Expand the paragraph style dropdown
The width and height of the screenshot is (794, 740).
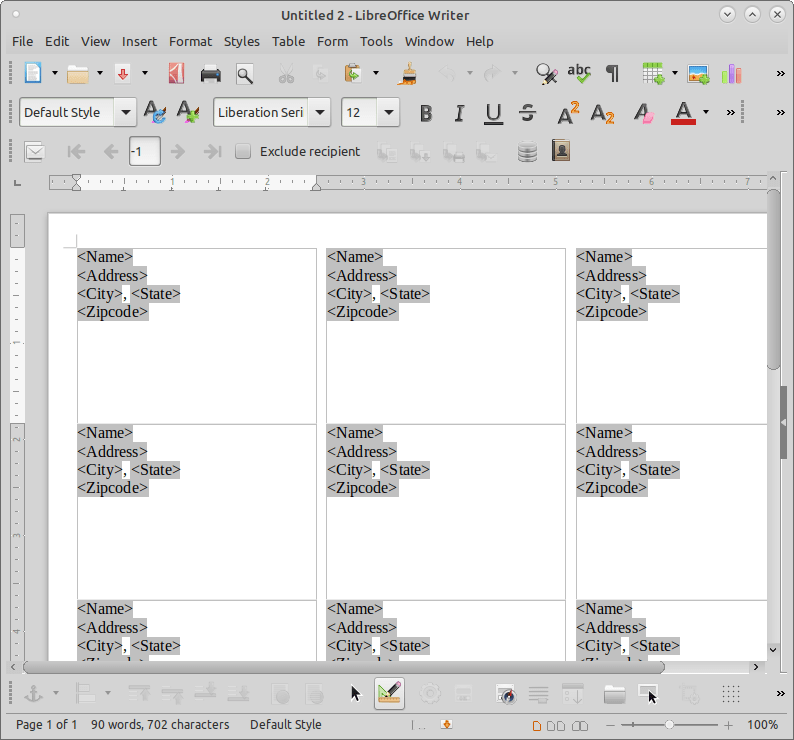click(125, 112)
